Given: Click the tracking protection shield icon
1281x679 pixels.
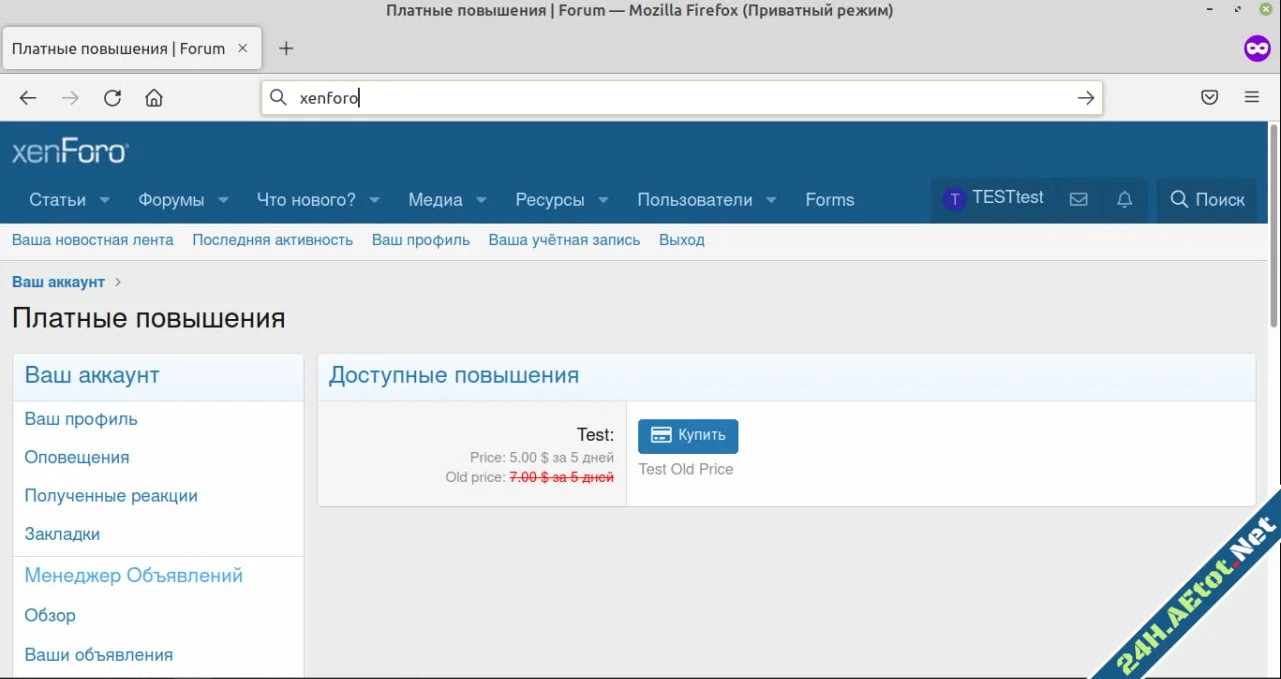Looking at the screenshot, I should 1209,96.
